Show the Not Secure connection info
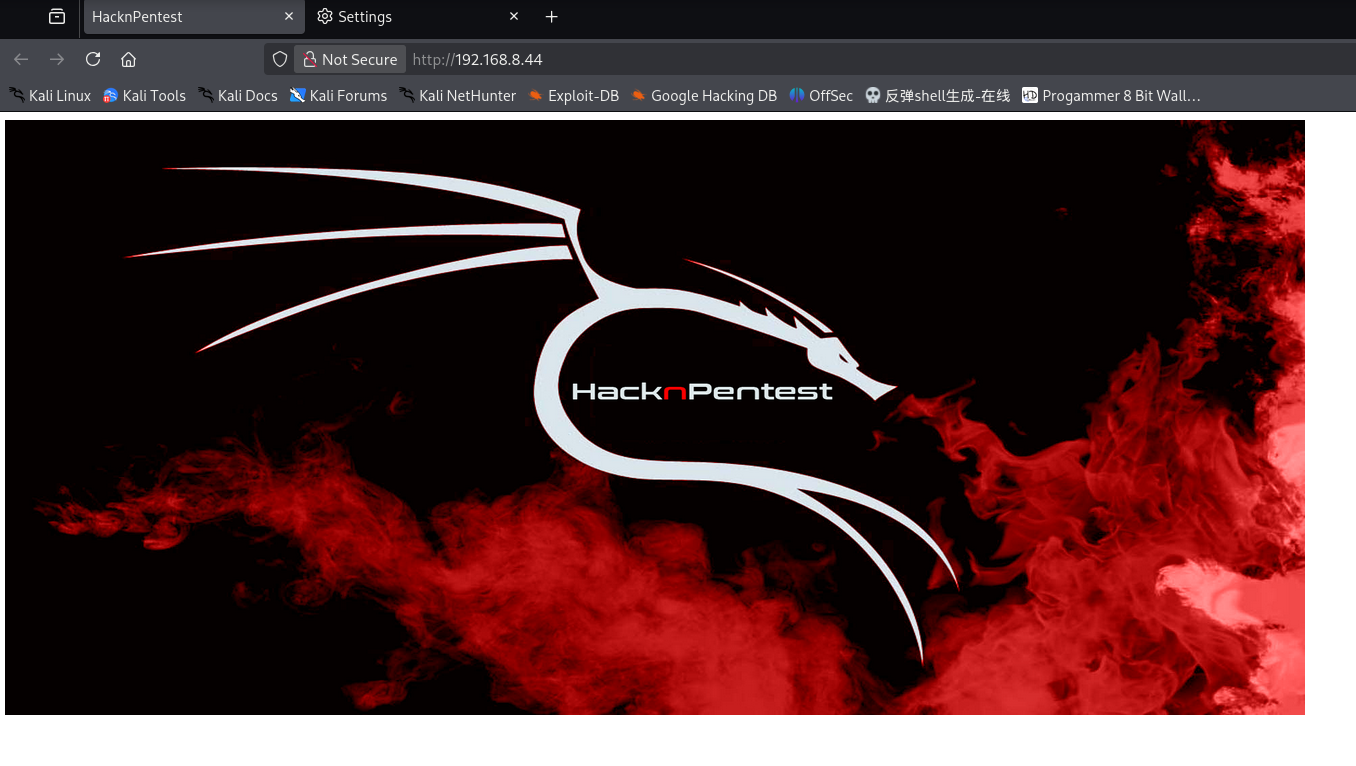 click(350, 59)
